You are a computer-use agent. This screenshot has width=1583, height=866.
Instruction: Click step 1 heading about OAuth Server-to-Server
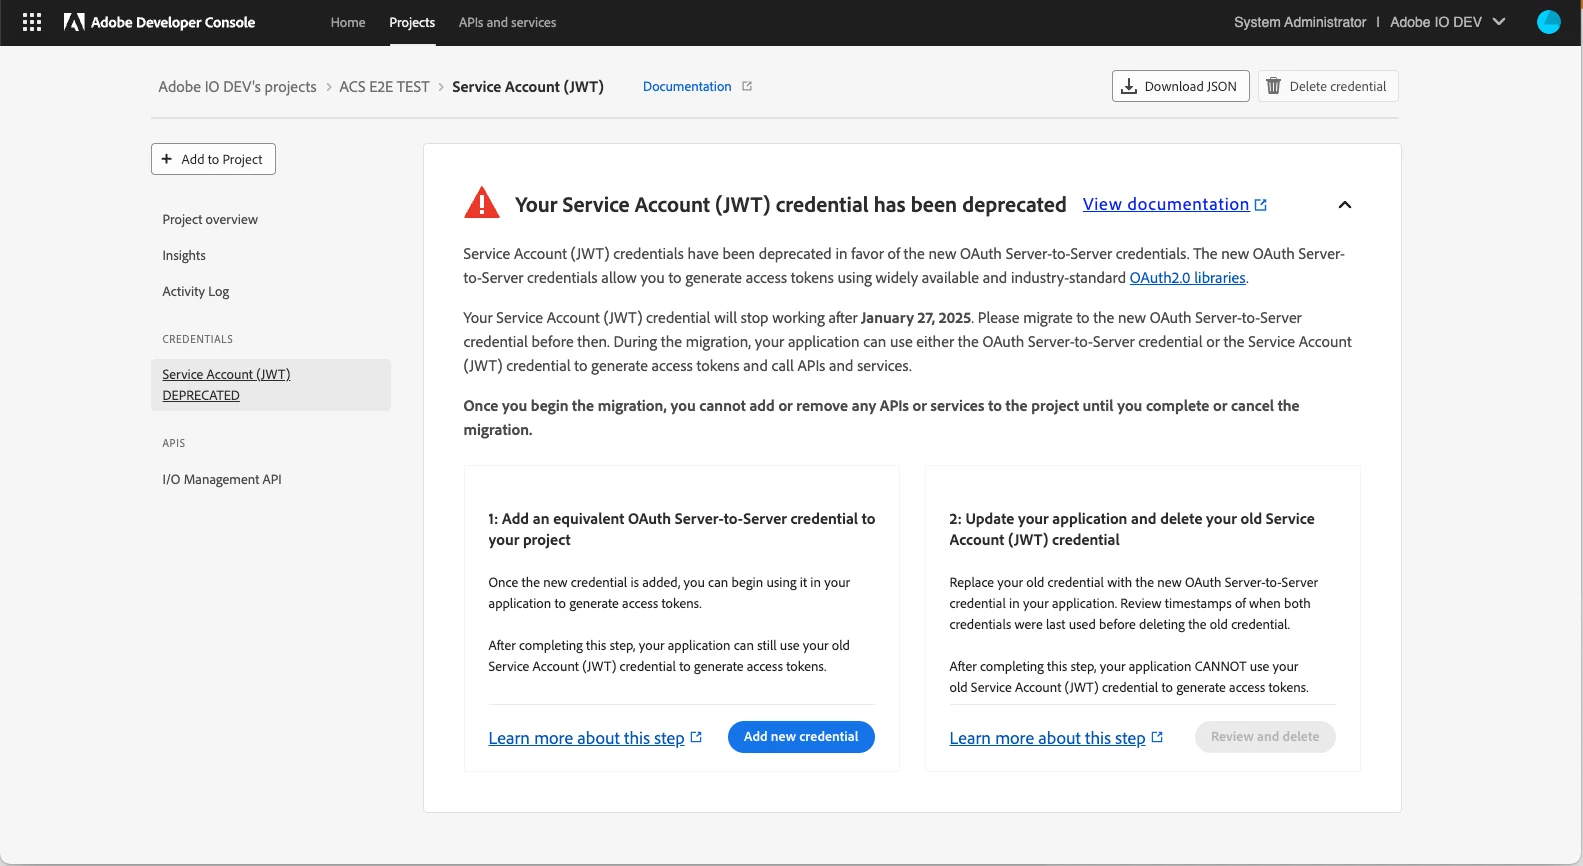click(682, 529)
